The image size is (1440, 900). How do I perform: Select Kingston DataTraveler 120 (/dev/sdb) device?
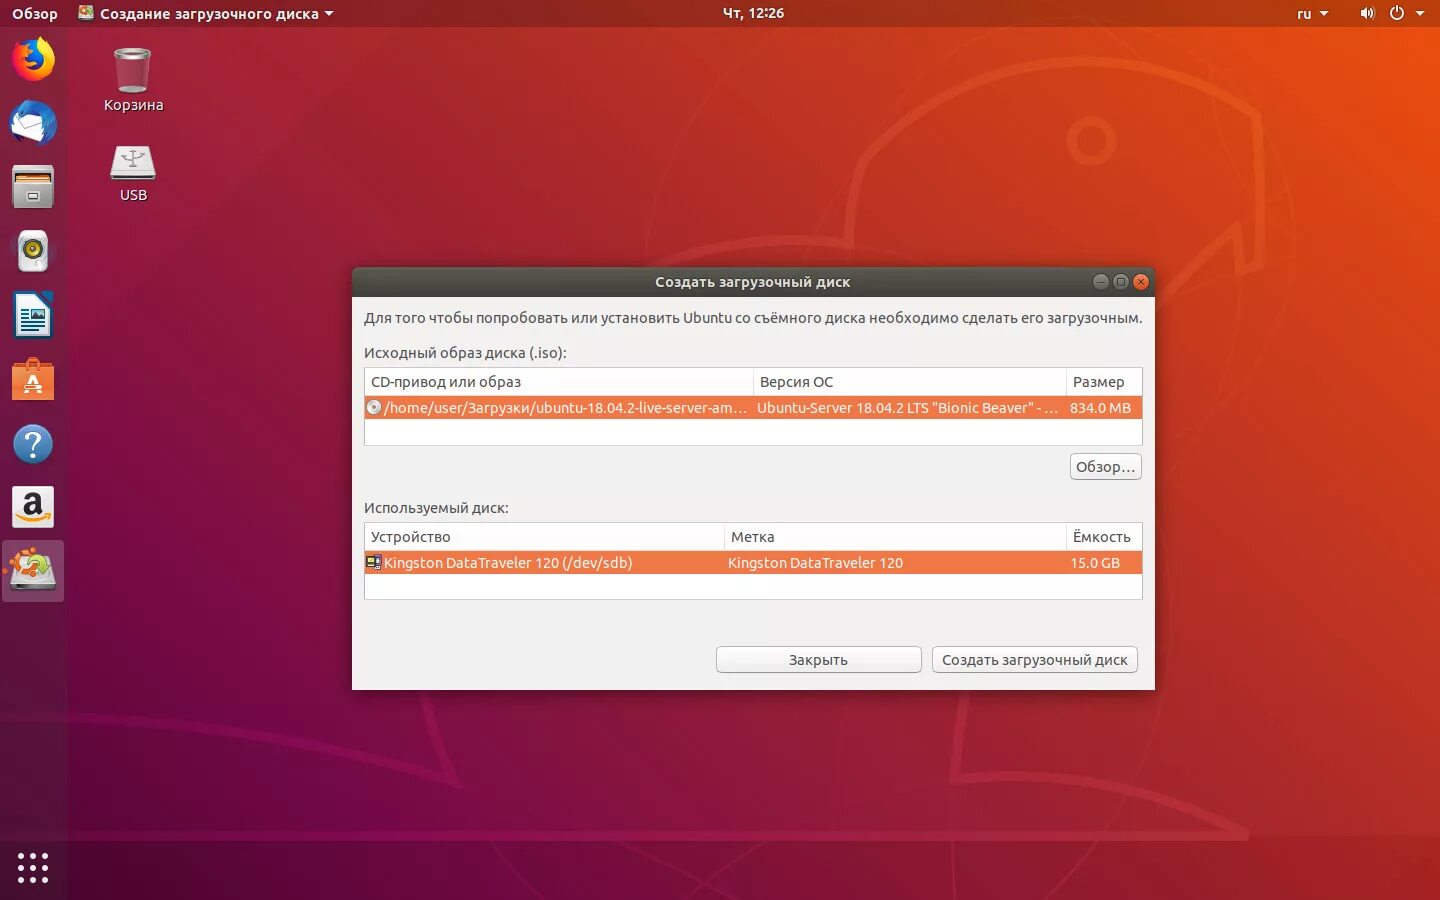pyautogui.click(x=508, y=563)
